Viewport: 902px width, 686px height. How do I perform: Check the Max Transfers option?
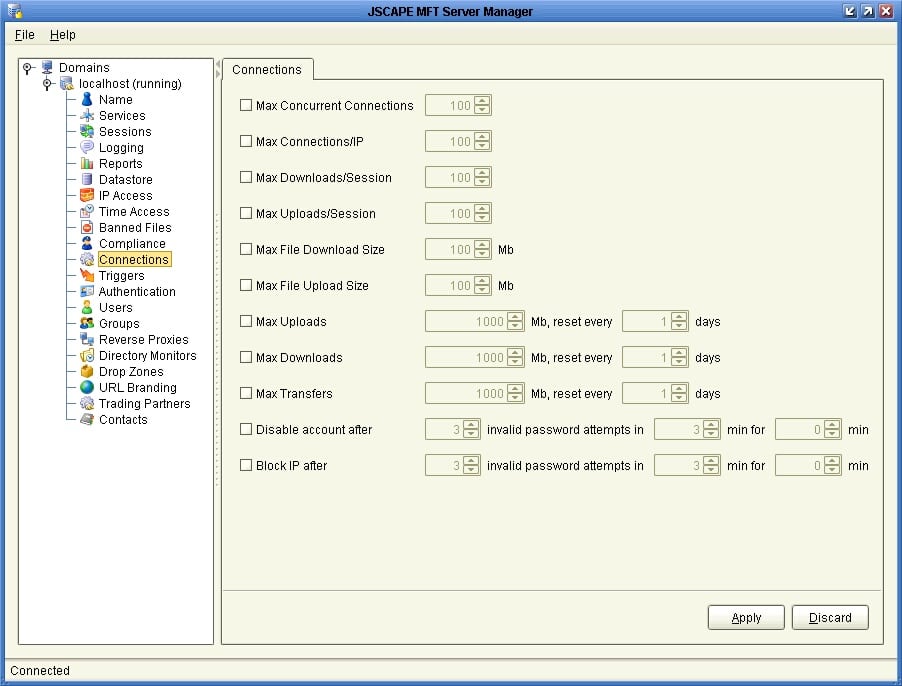(x=246, y=393)
